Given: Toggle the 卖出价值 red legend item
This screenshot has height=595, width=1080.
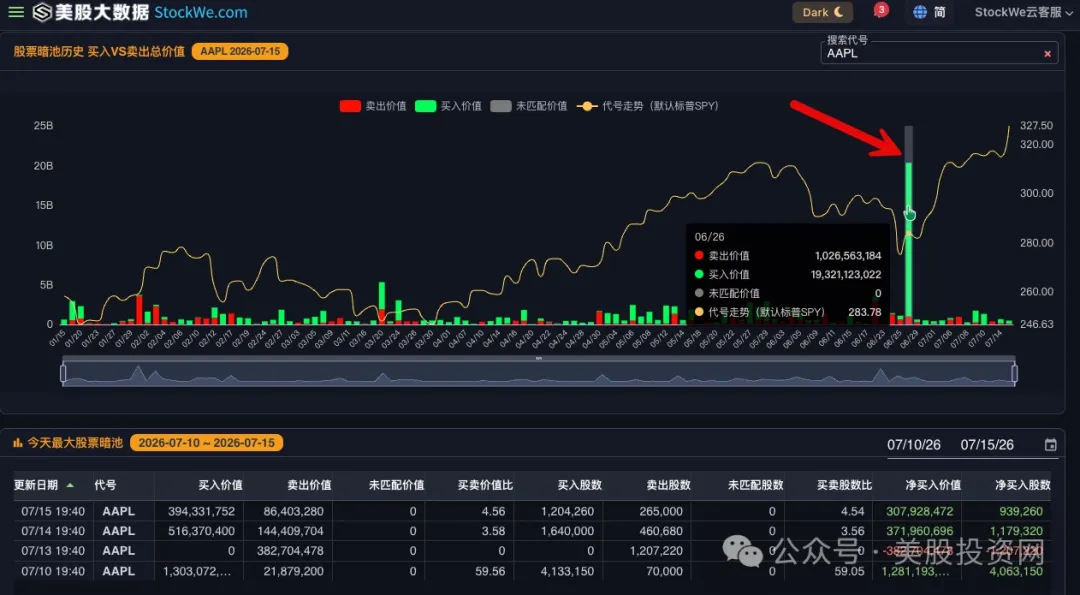Looking at the screenshot, I should 373,106.
